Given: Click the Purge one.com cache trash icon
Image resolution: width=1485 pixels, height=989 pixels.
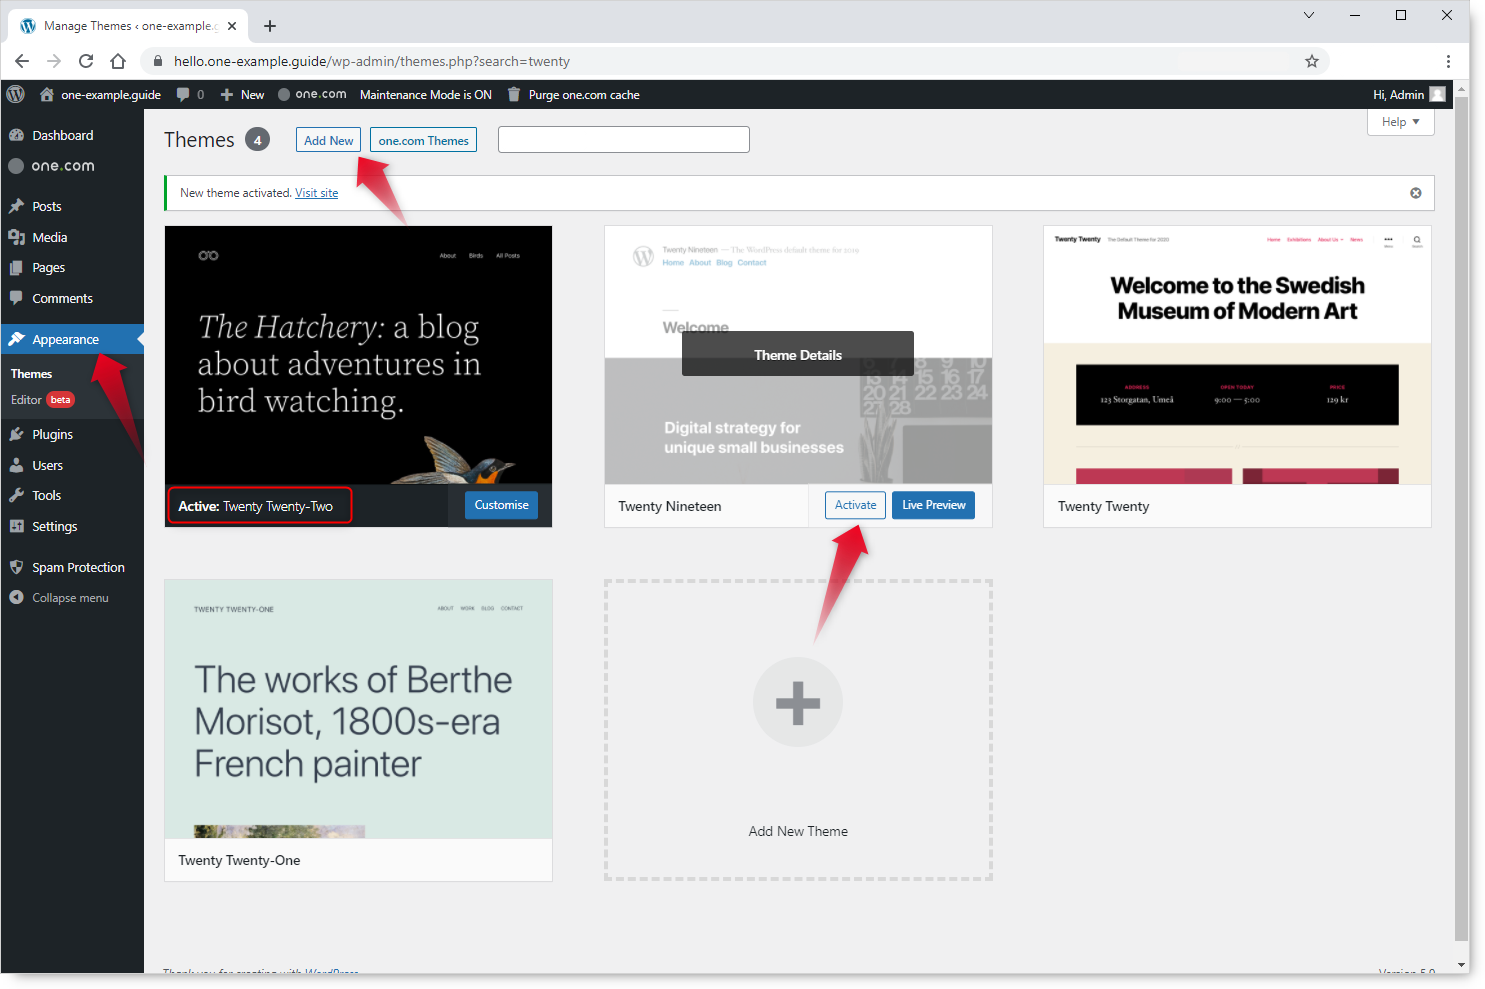Looking at the screenshot, I should [x=513, y=94].
